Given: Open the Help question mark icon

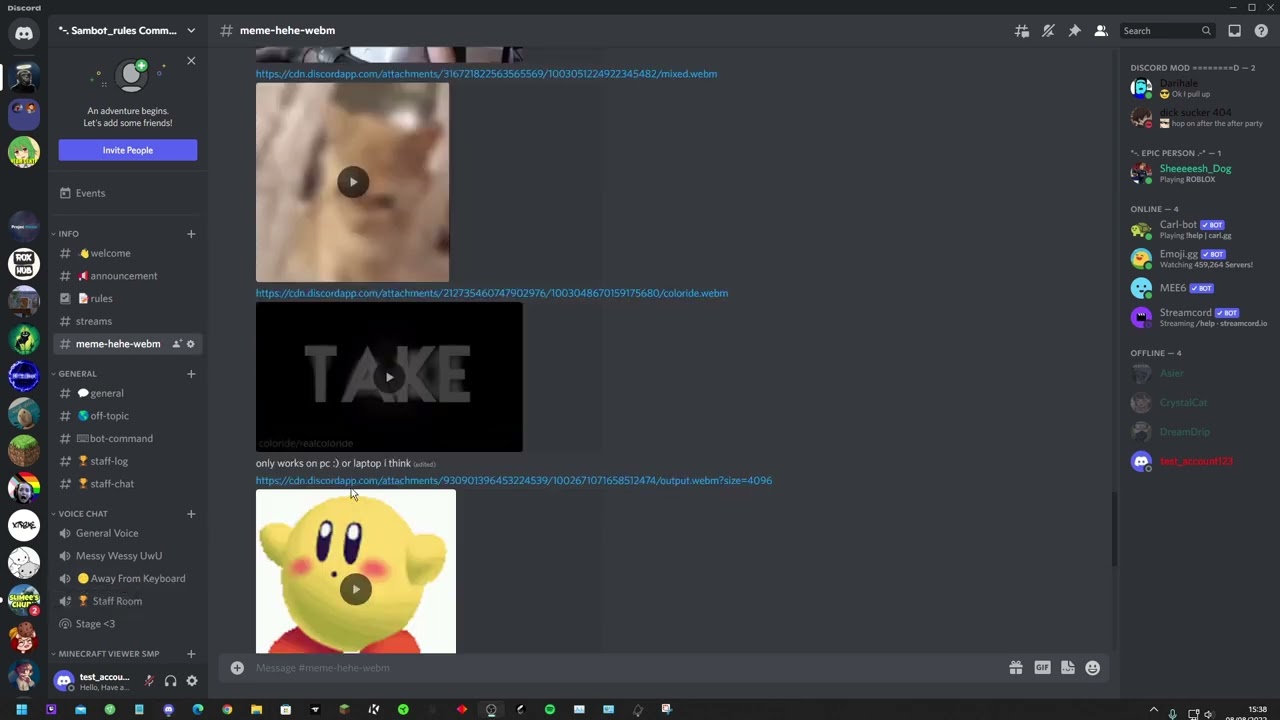Looking at the screenshot, I should [1261, 31].
